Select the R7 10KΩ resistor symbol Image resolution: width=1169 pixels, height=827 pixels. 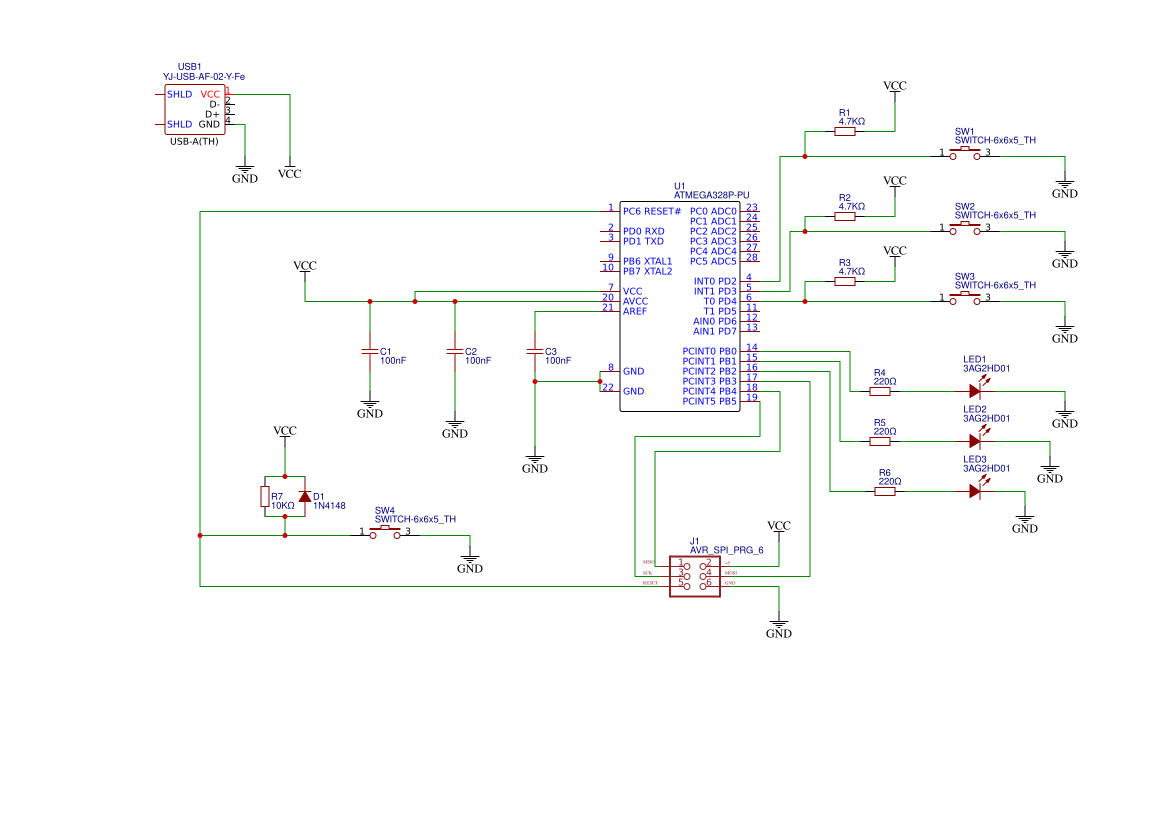pyautogui.click(x=265, y=497)
